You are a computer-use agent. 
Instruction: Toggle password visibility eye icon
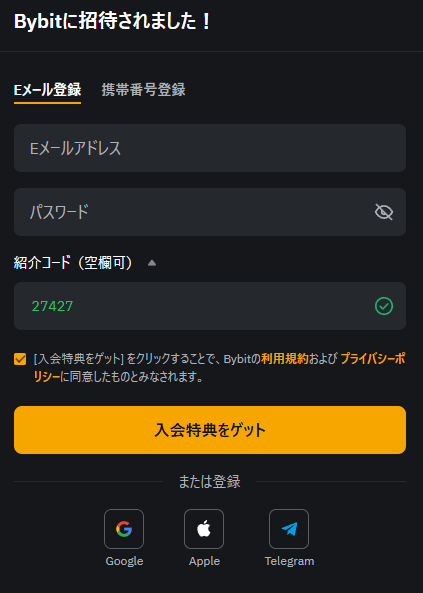click(x=384, y=212)
